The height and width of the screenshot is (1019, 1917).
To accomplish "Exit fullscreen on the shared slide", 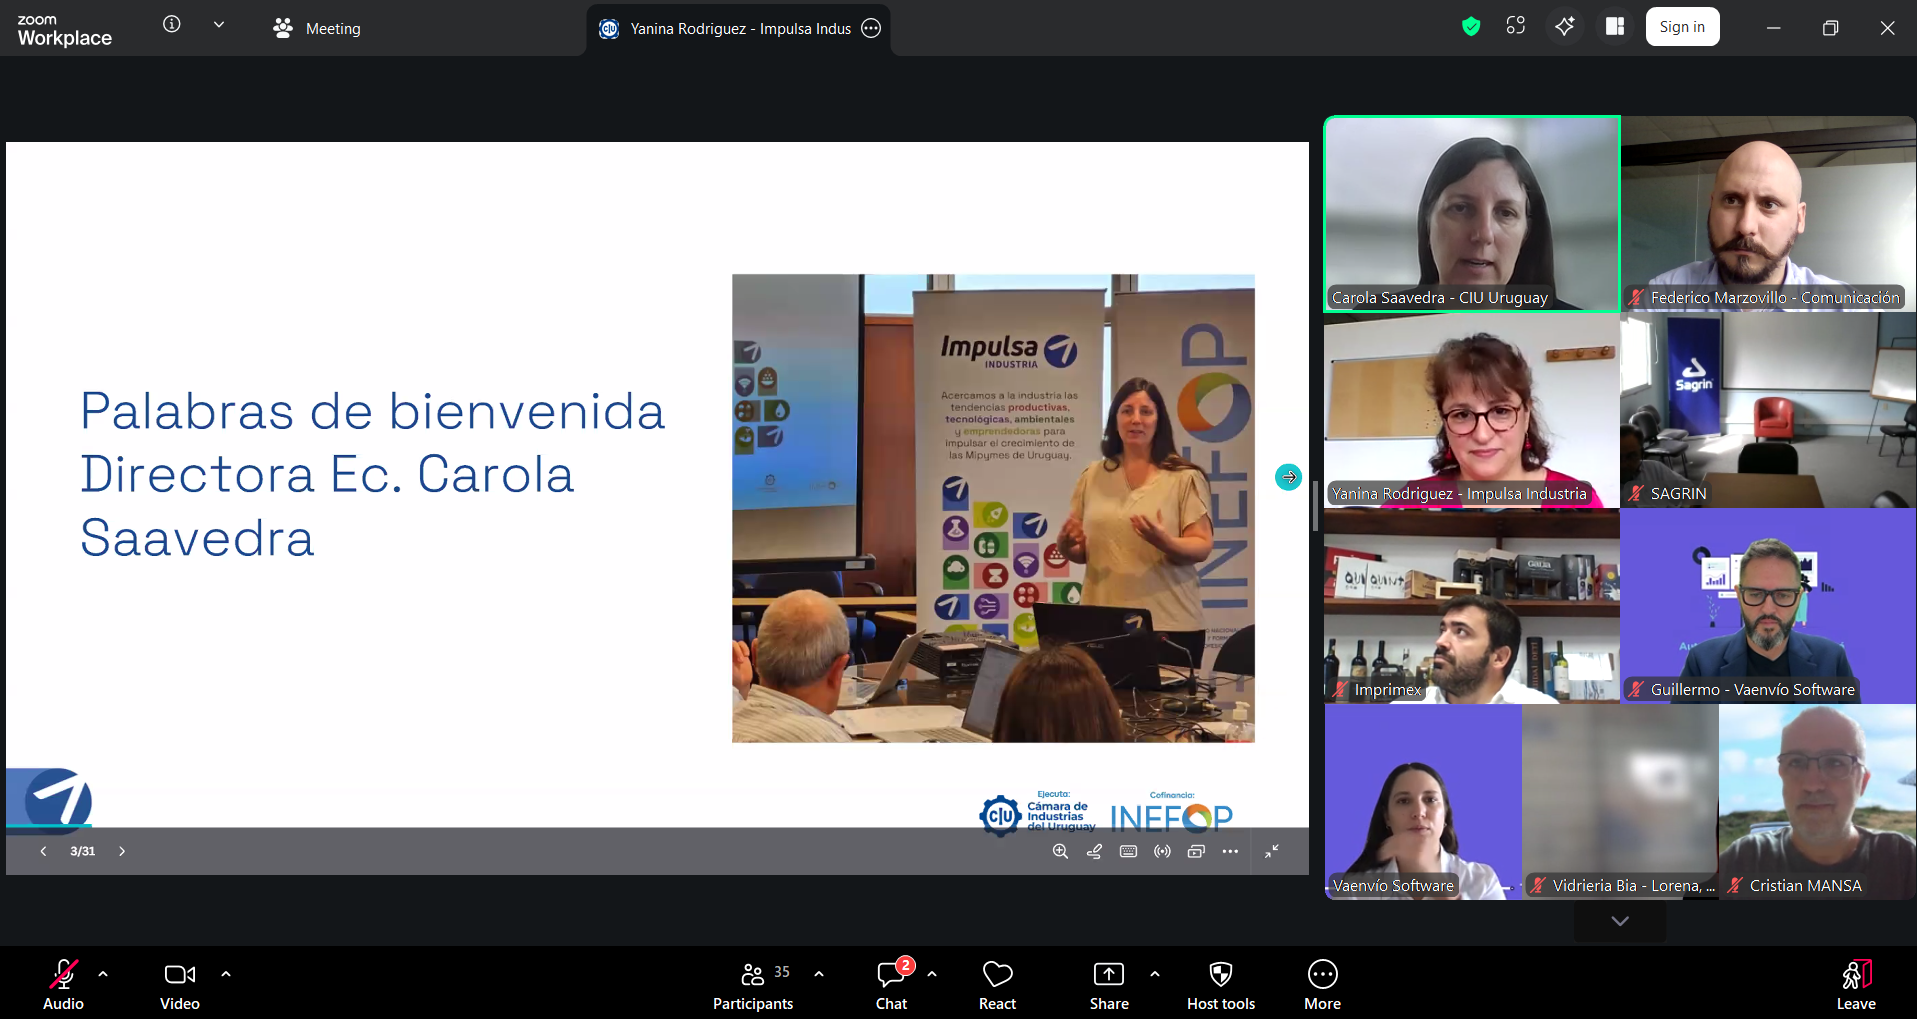I will point(1272,851).
